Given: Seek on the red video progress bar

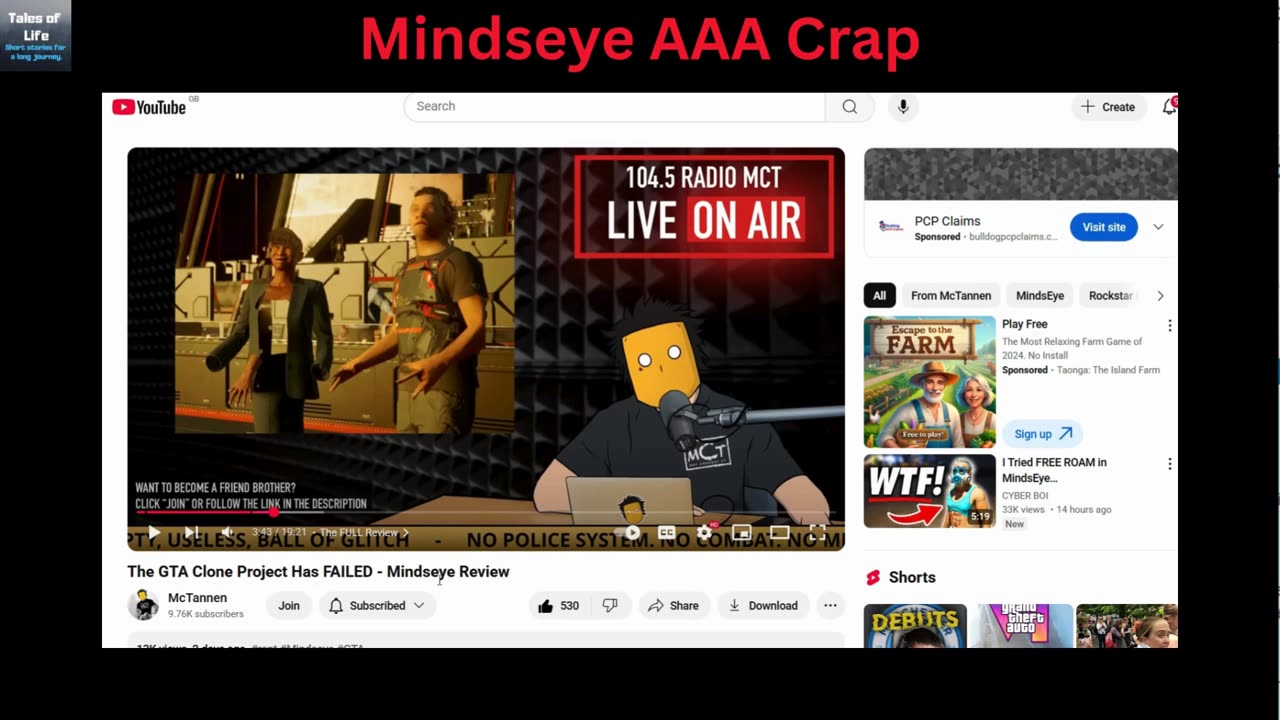Looking at the screenshot, I should pyautogui.click(x=485, y=512).
